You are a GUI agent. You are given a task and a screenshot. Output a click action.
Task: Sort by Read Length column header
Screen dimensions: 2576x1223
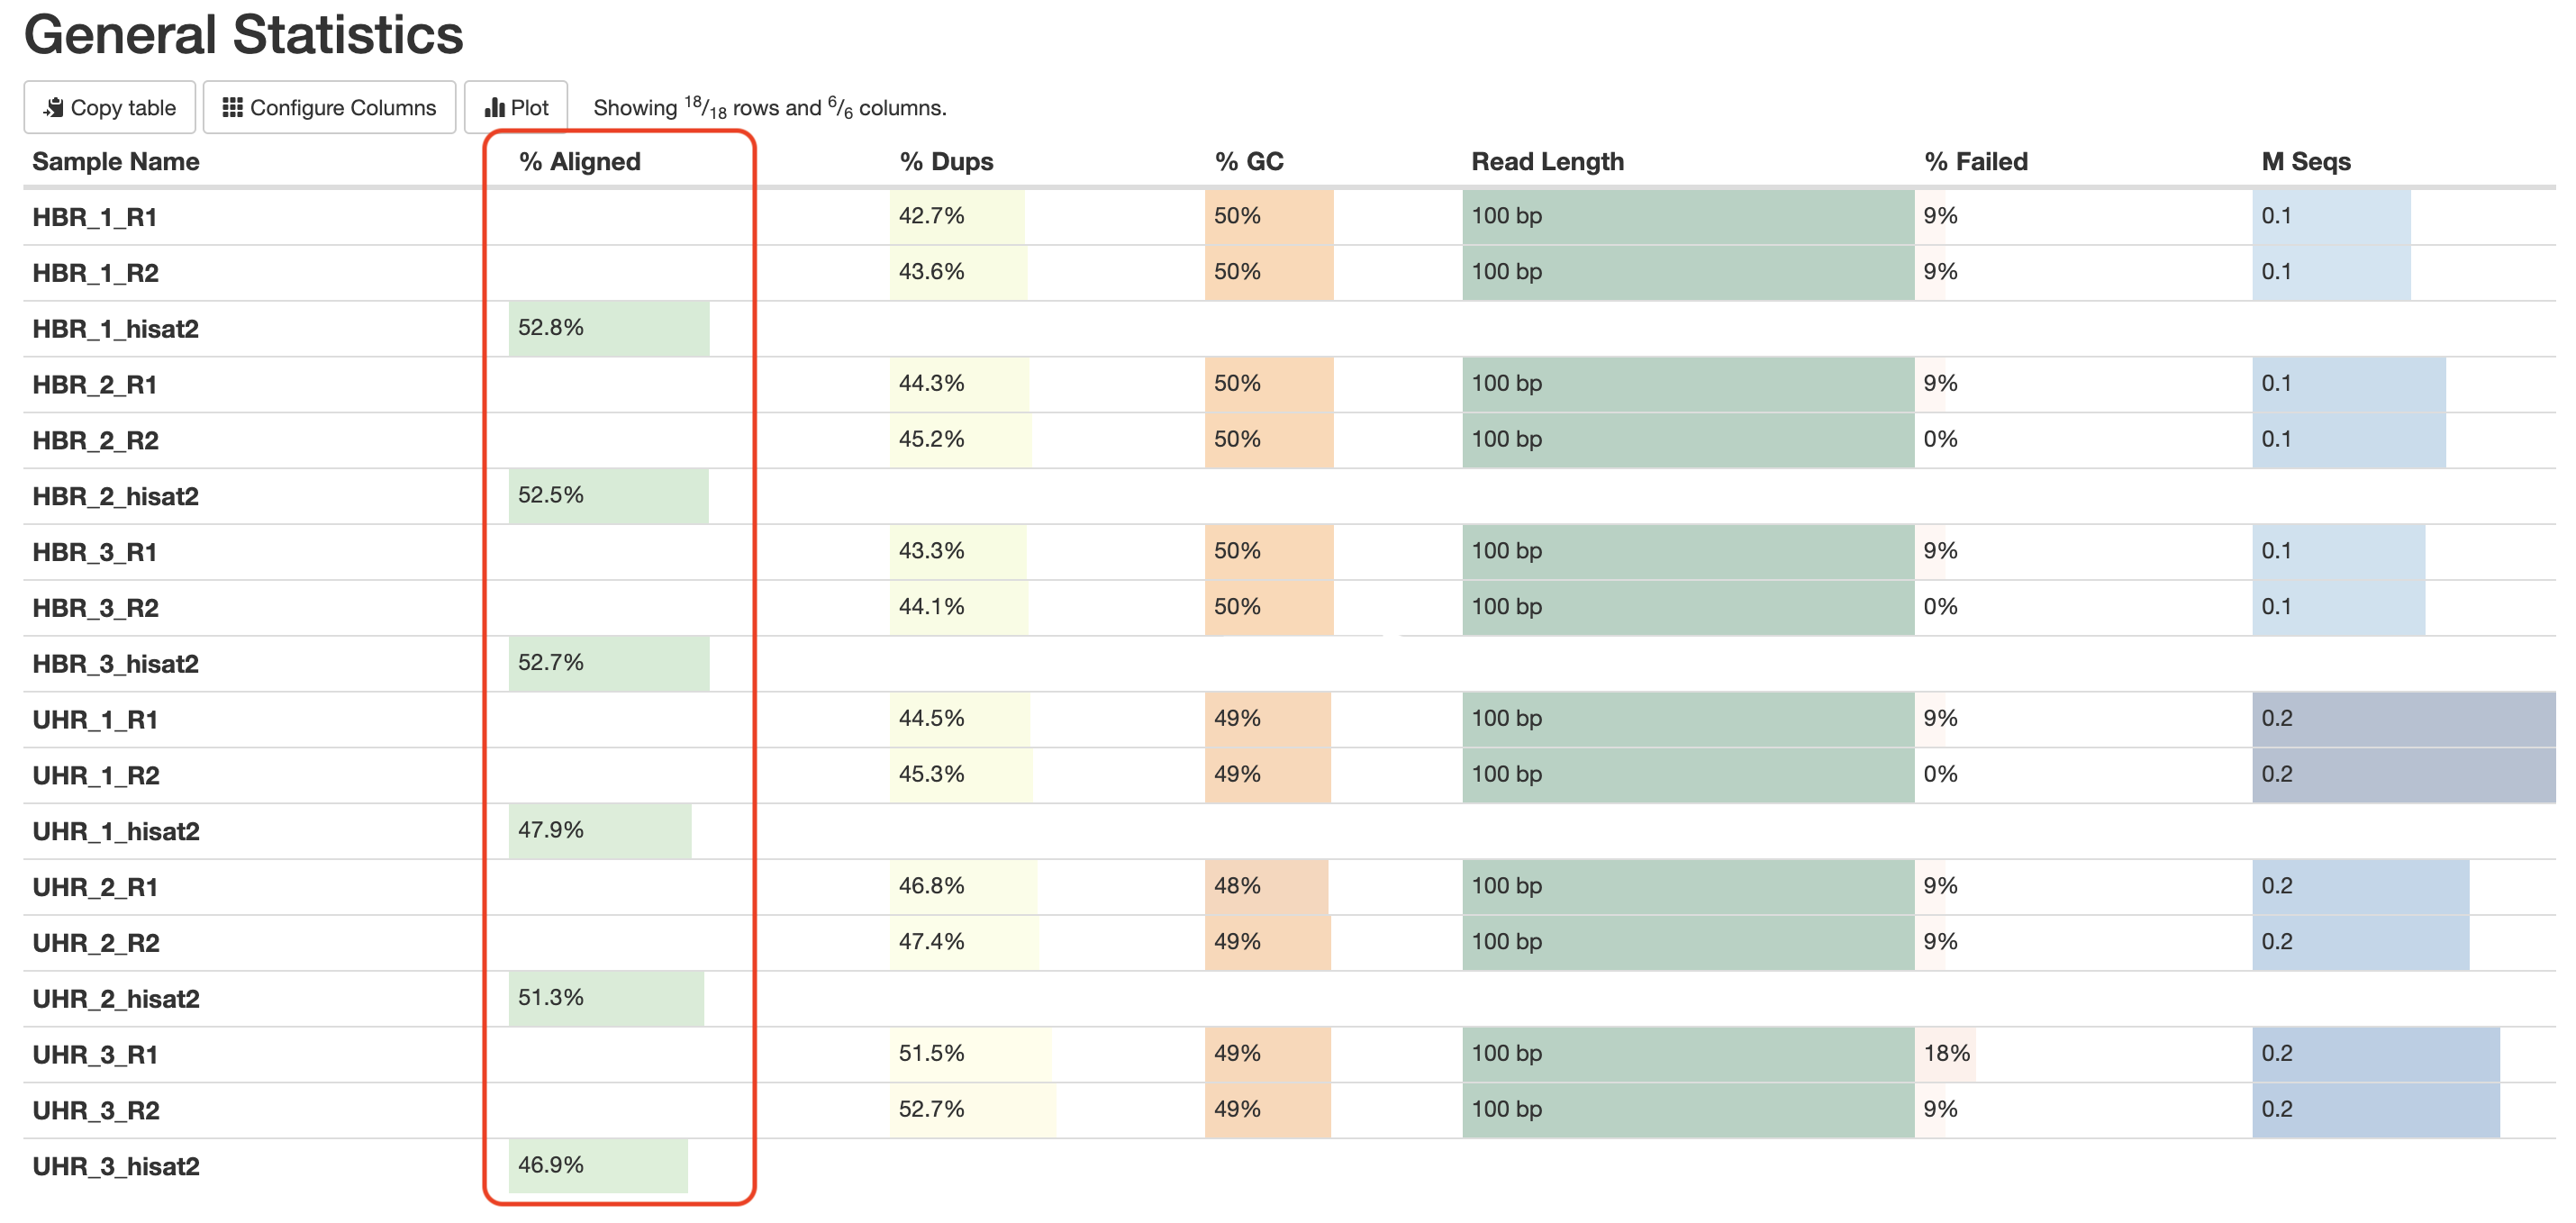(x=1546, y=161)
